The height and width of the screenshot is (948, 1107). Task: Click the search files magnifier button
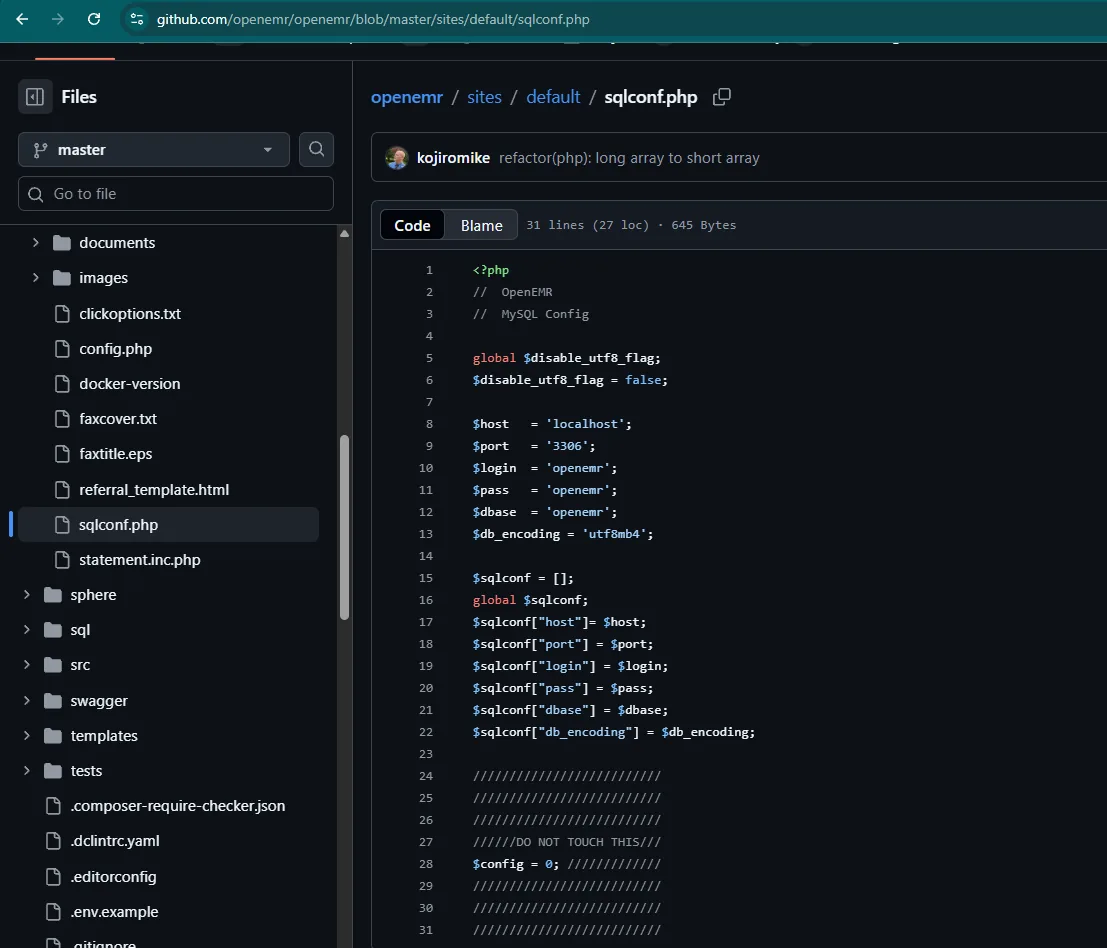pos(316,149)
